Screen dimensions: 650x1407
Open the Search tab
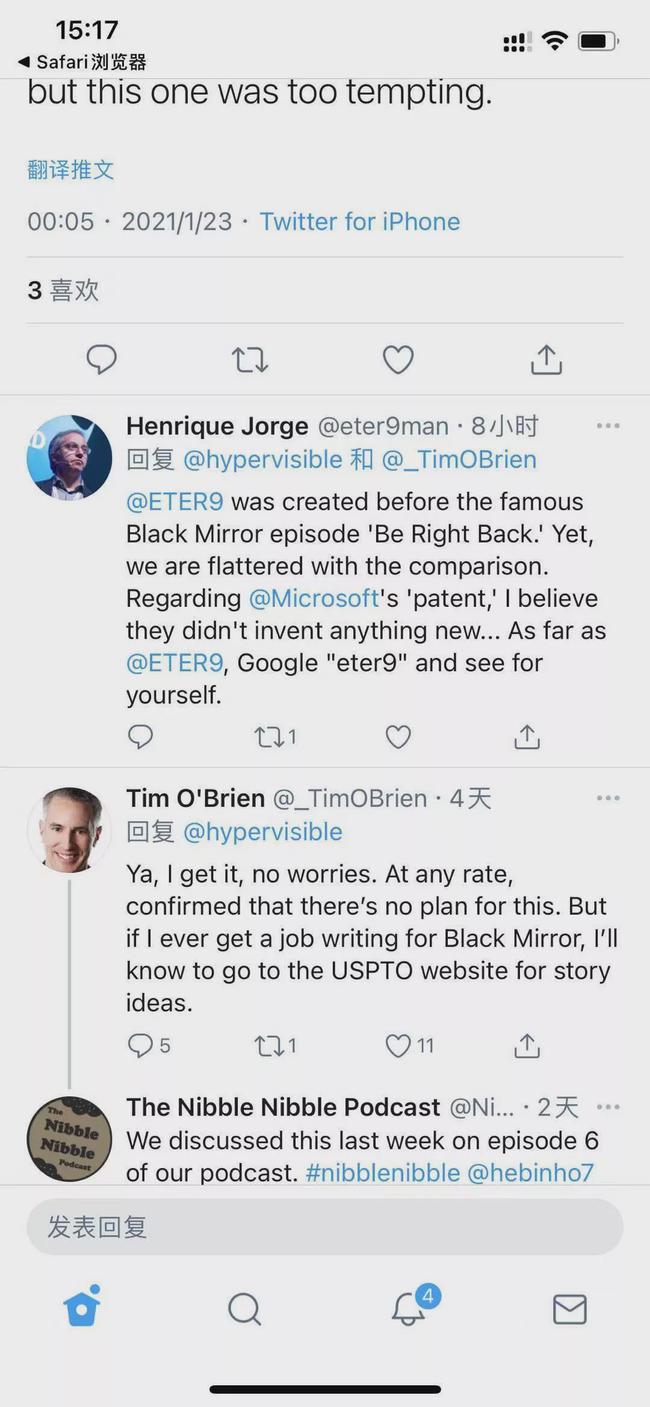click(x=244, y=1308)
